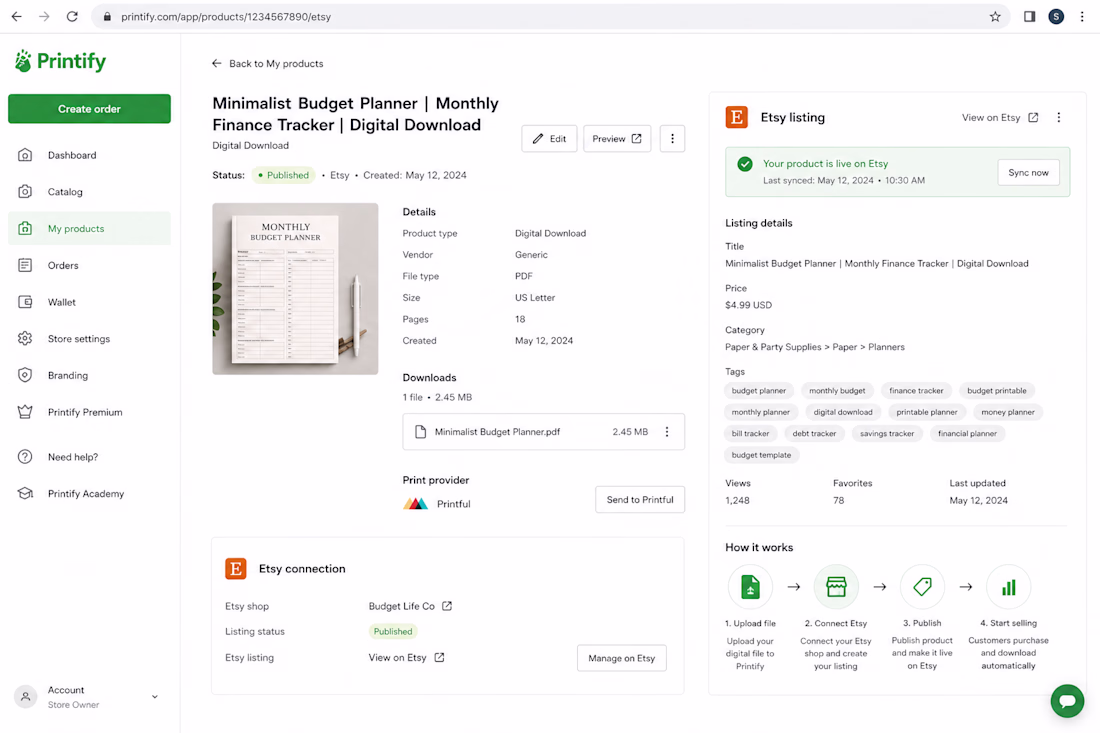Click the 'digital download' tag
The height and width of the screenshot is (733, 1100).
tap(843, 412)
